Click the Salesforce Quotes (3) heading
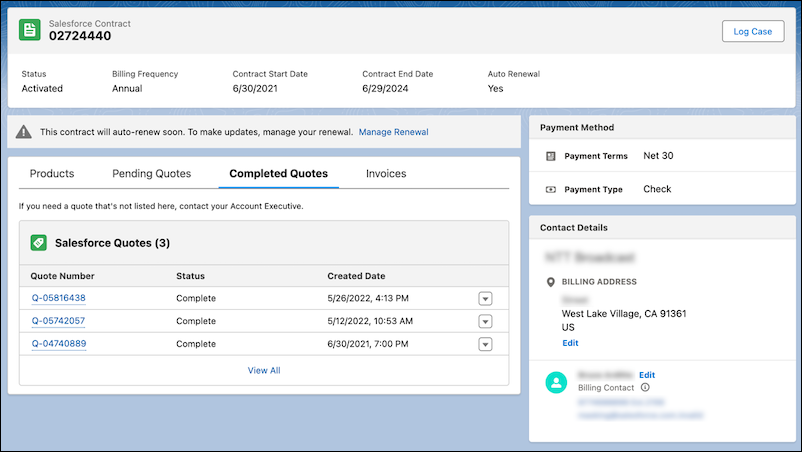802x452 pixels. click(x=113, y=243)
